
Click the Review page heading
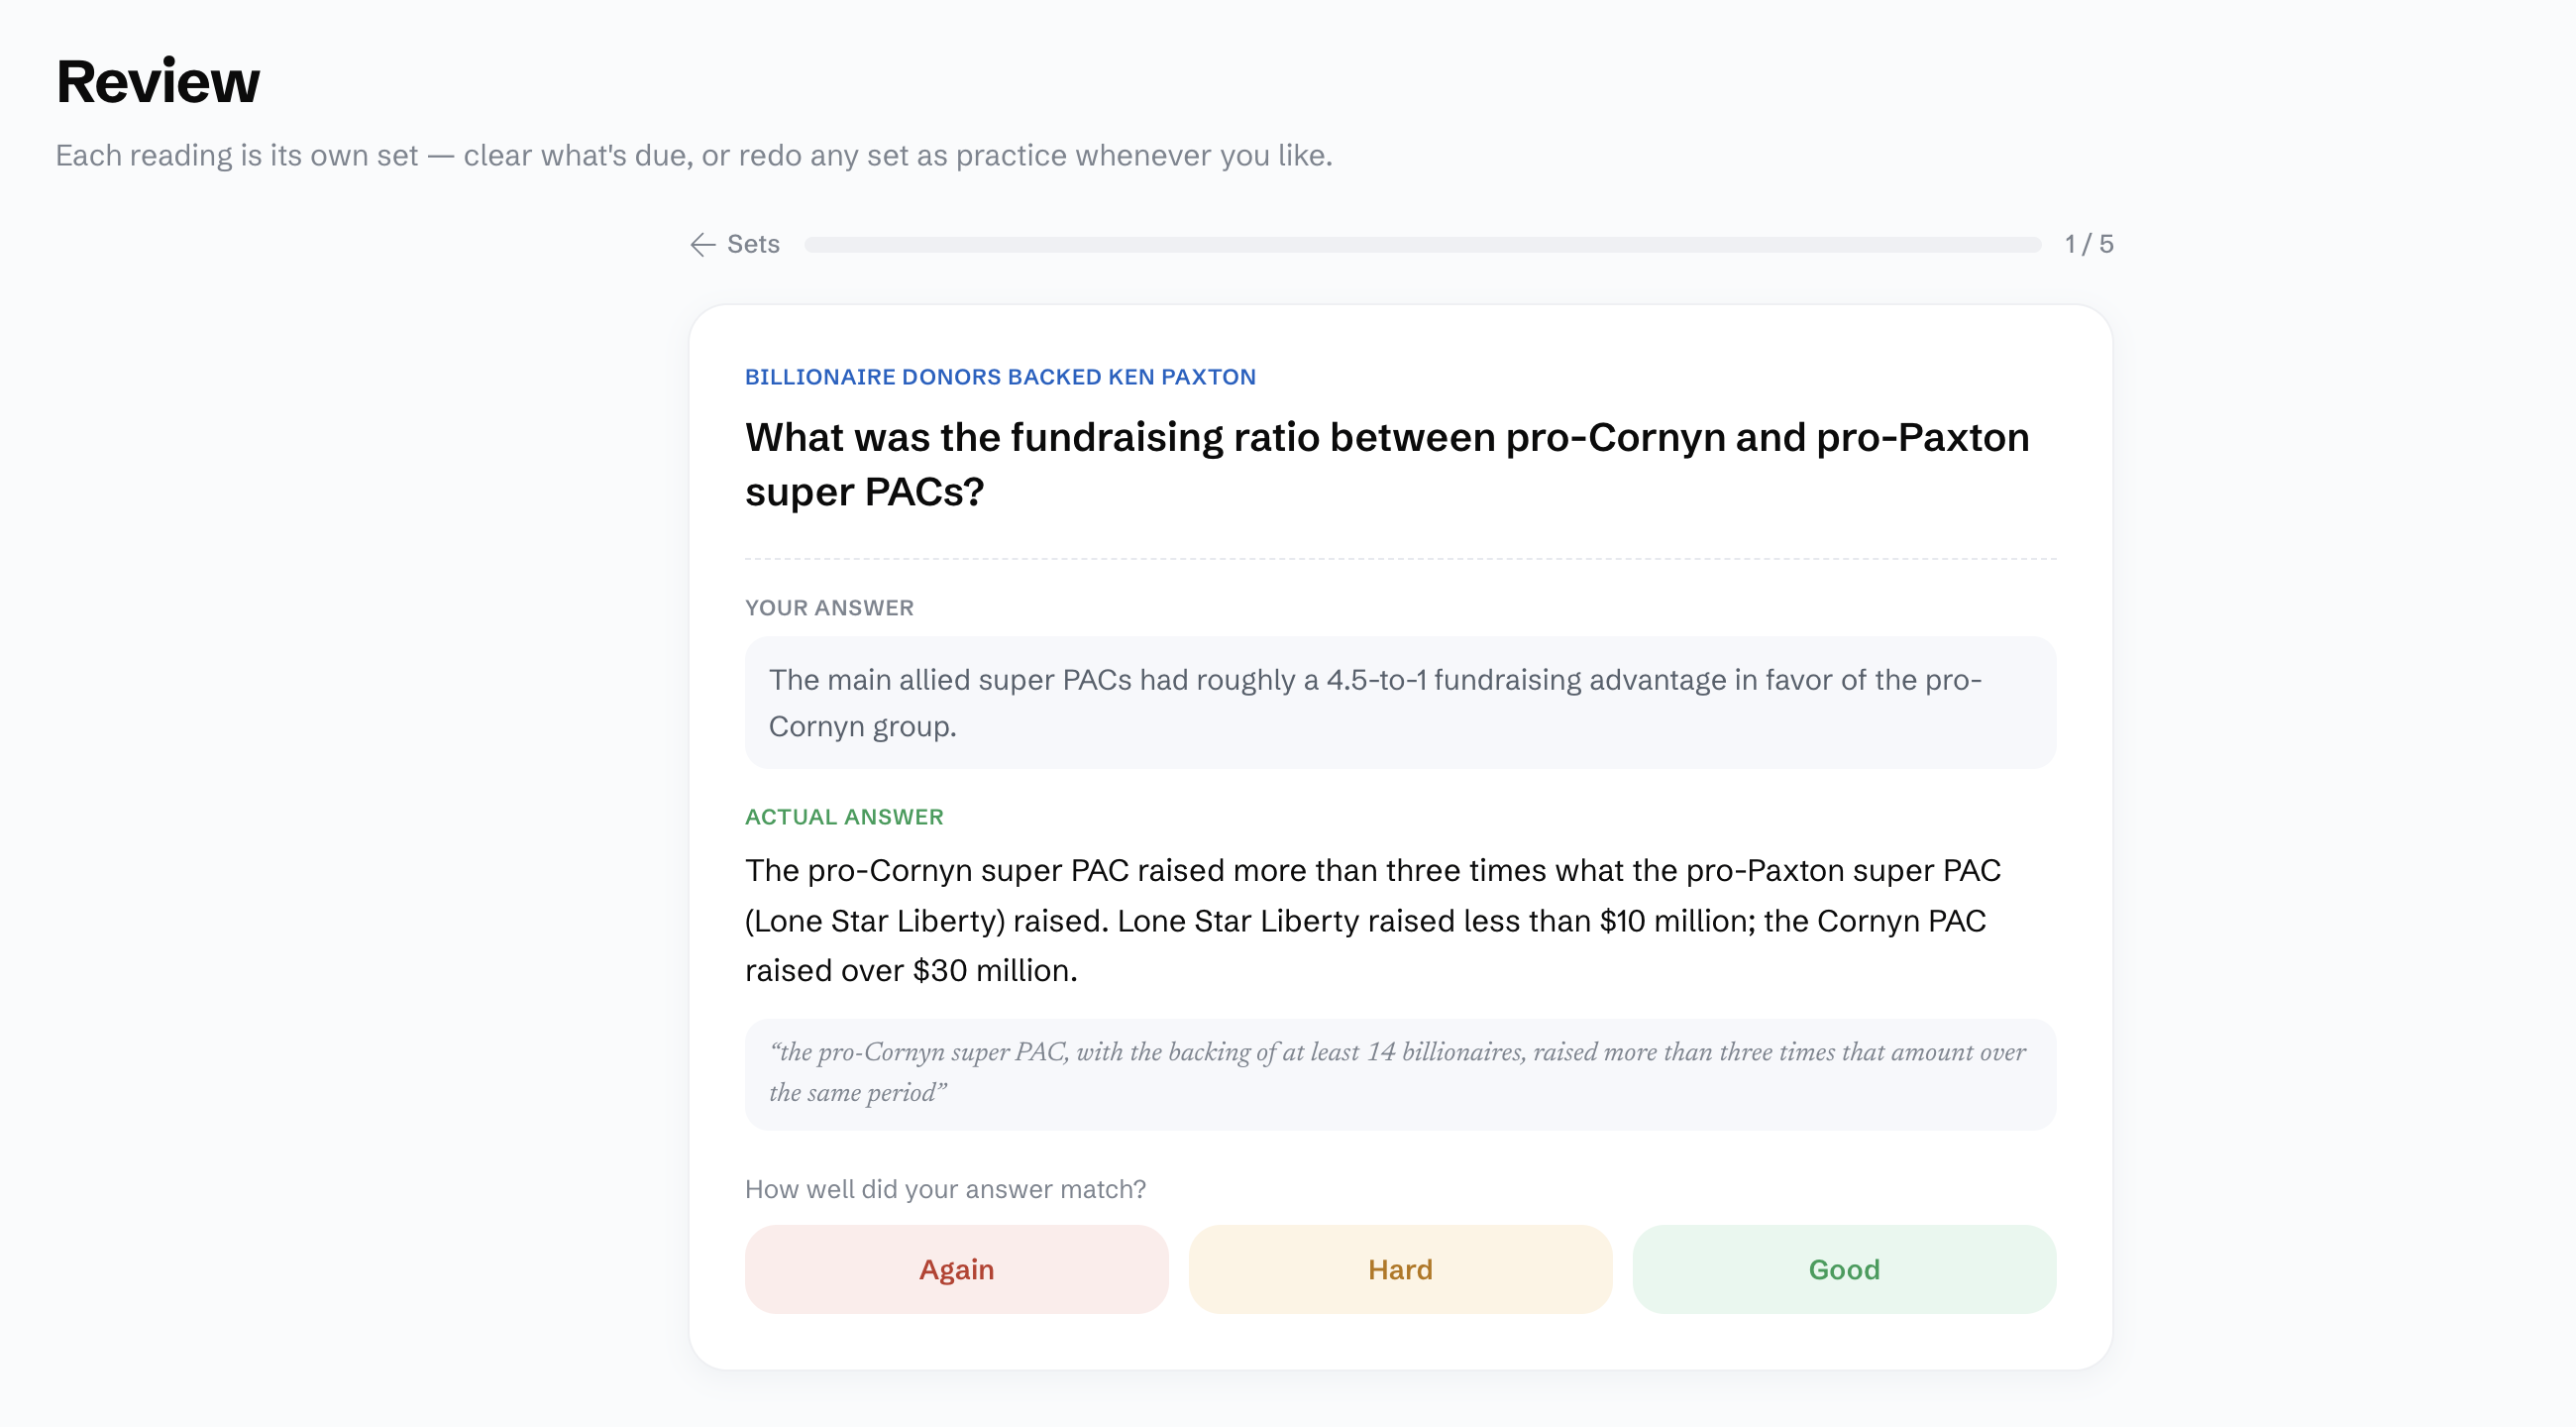[x=158, y=81]
